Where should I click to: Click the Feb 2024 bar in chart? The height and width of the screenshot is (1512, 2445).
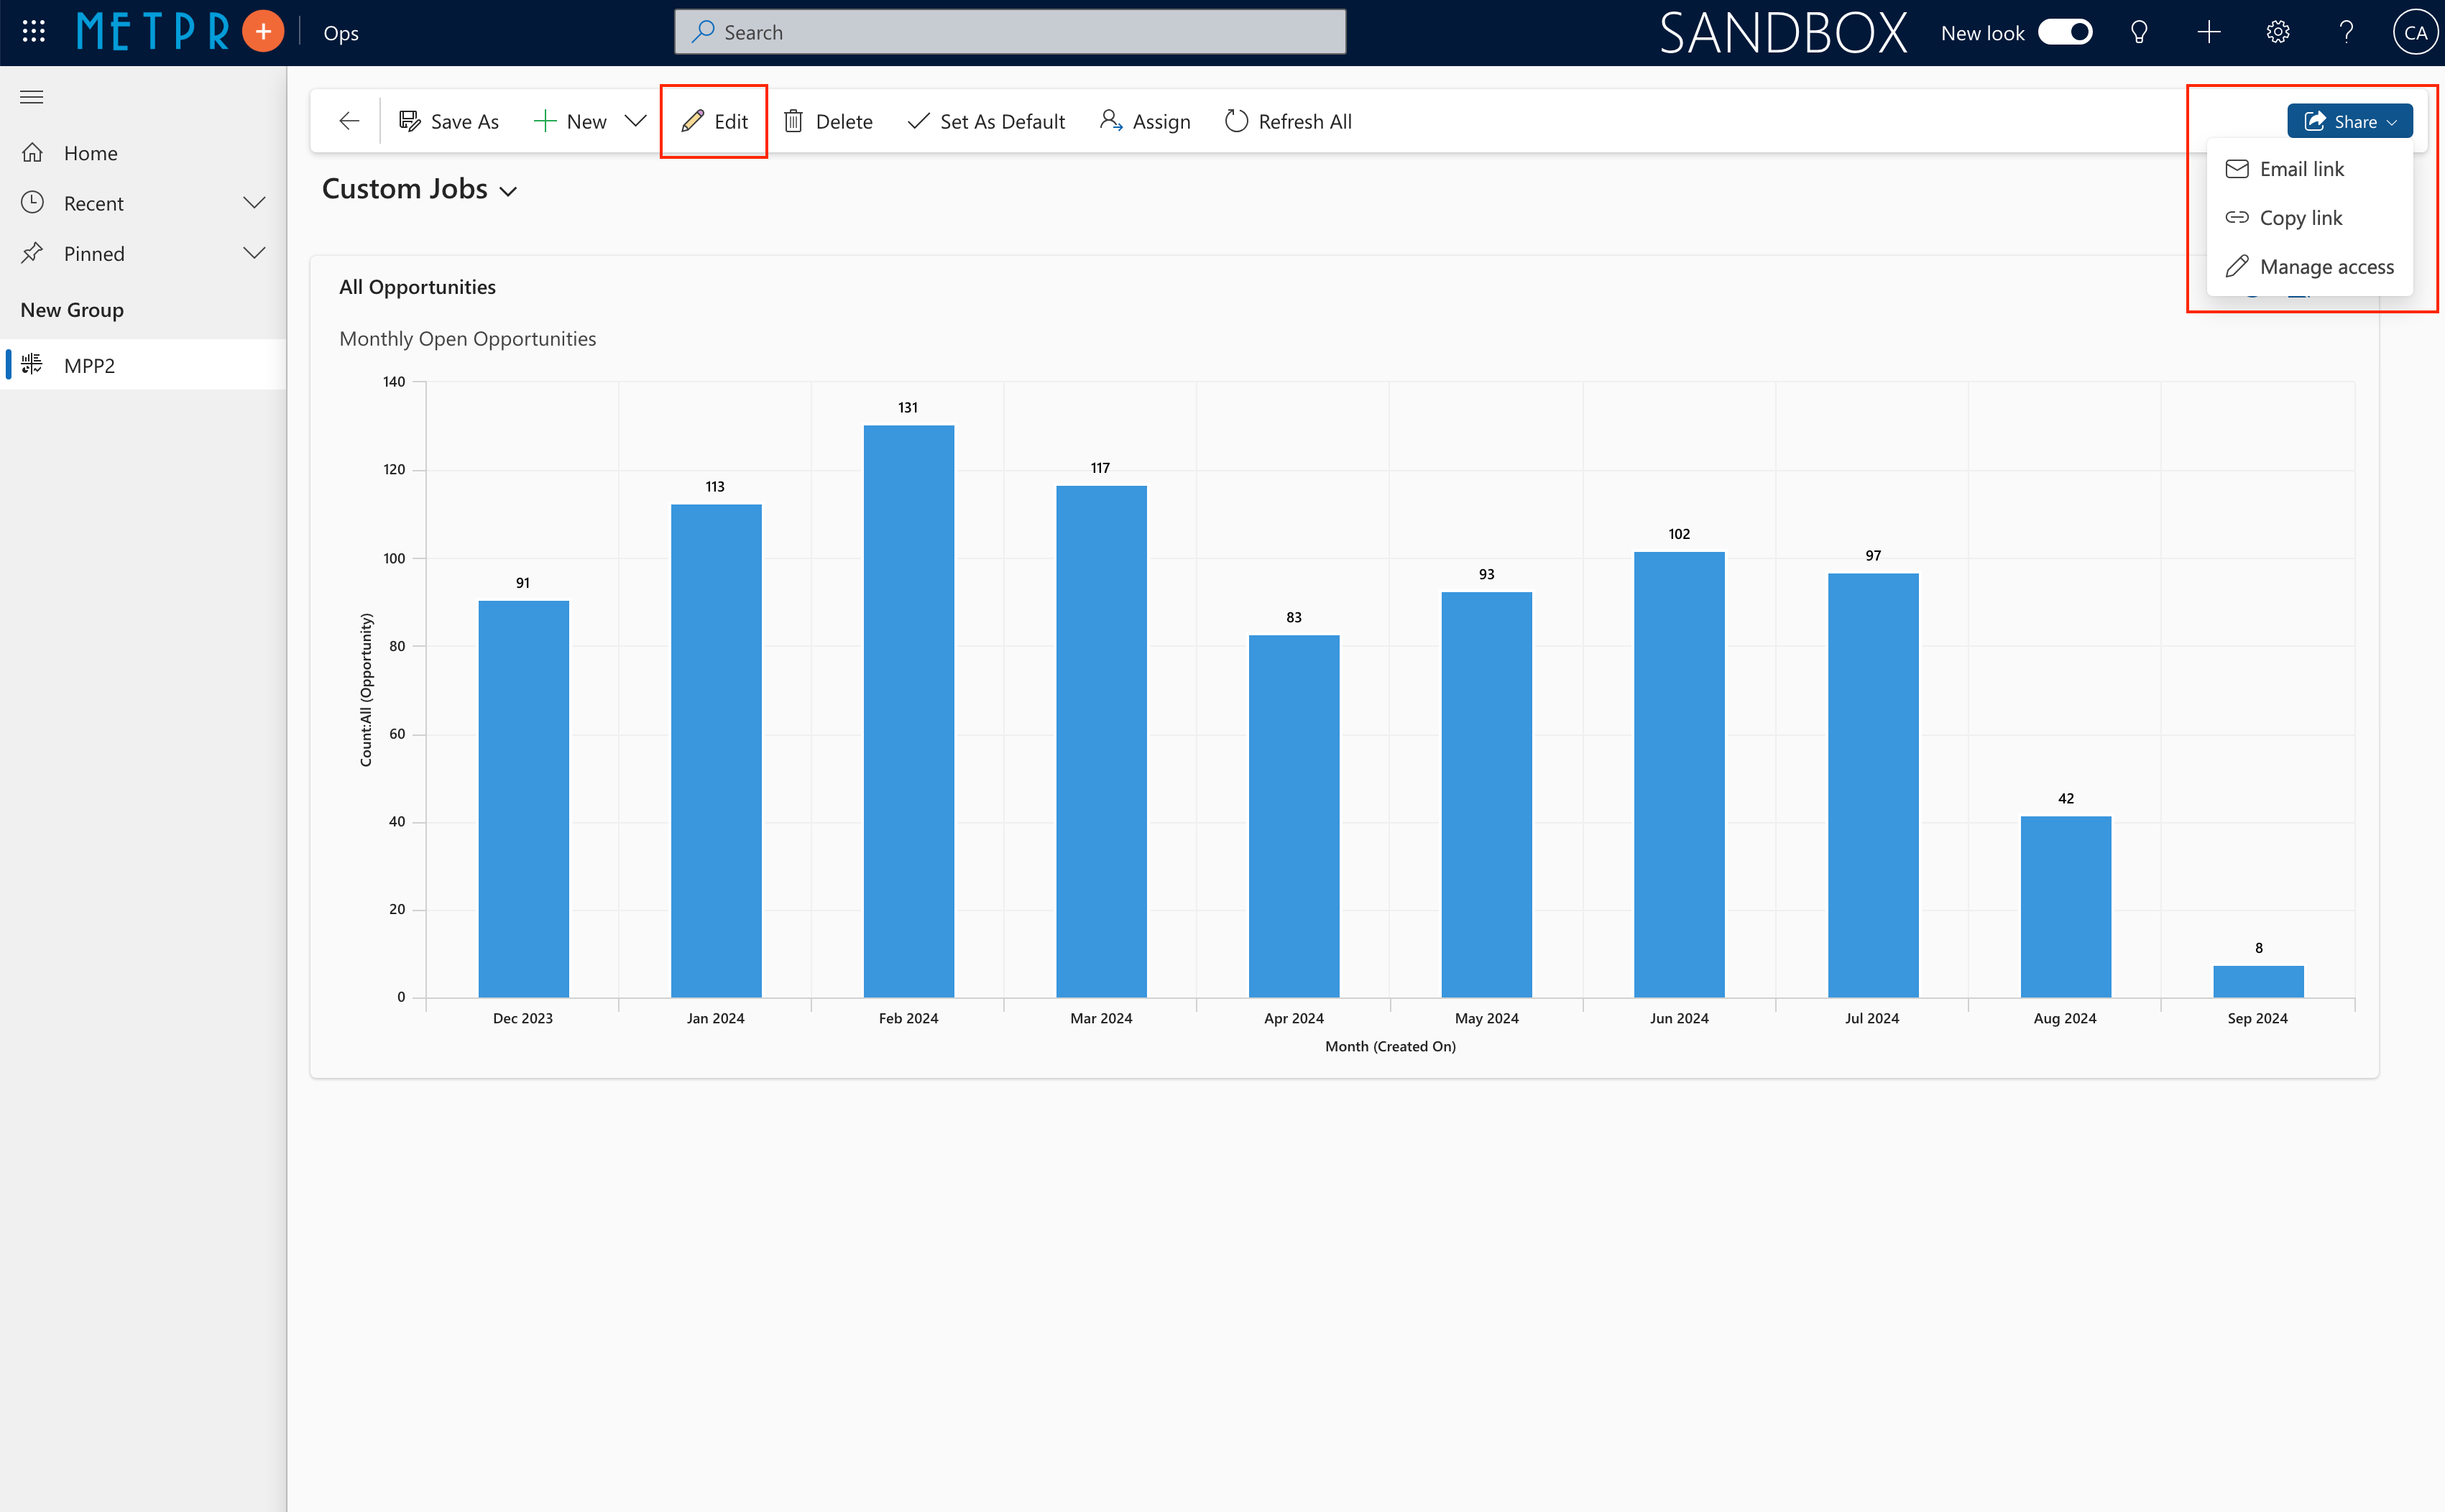coord(908,710)
